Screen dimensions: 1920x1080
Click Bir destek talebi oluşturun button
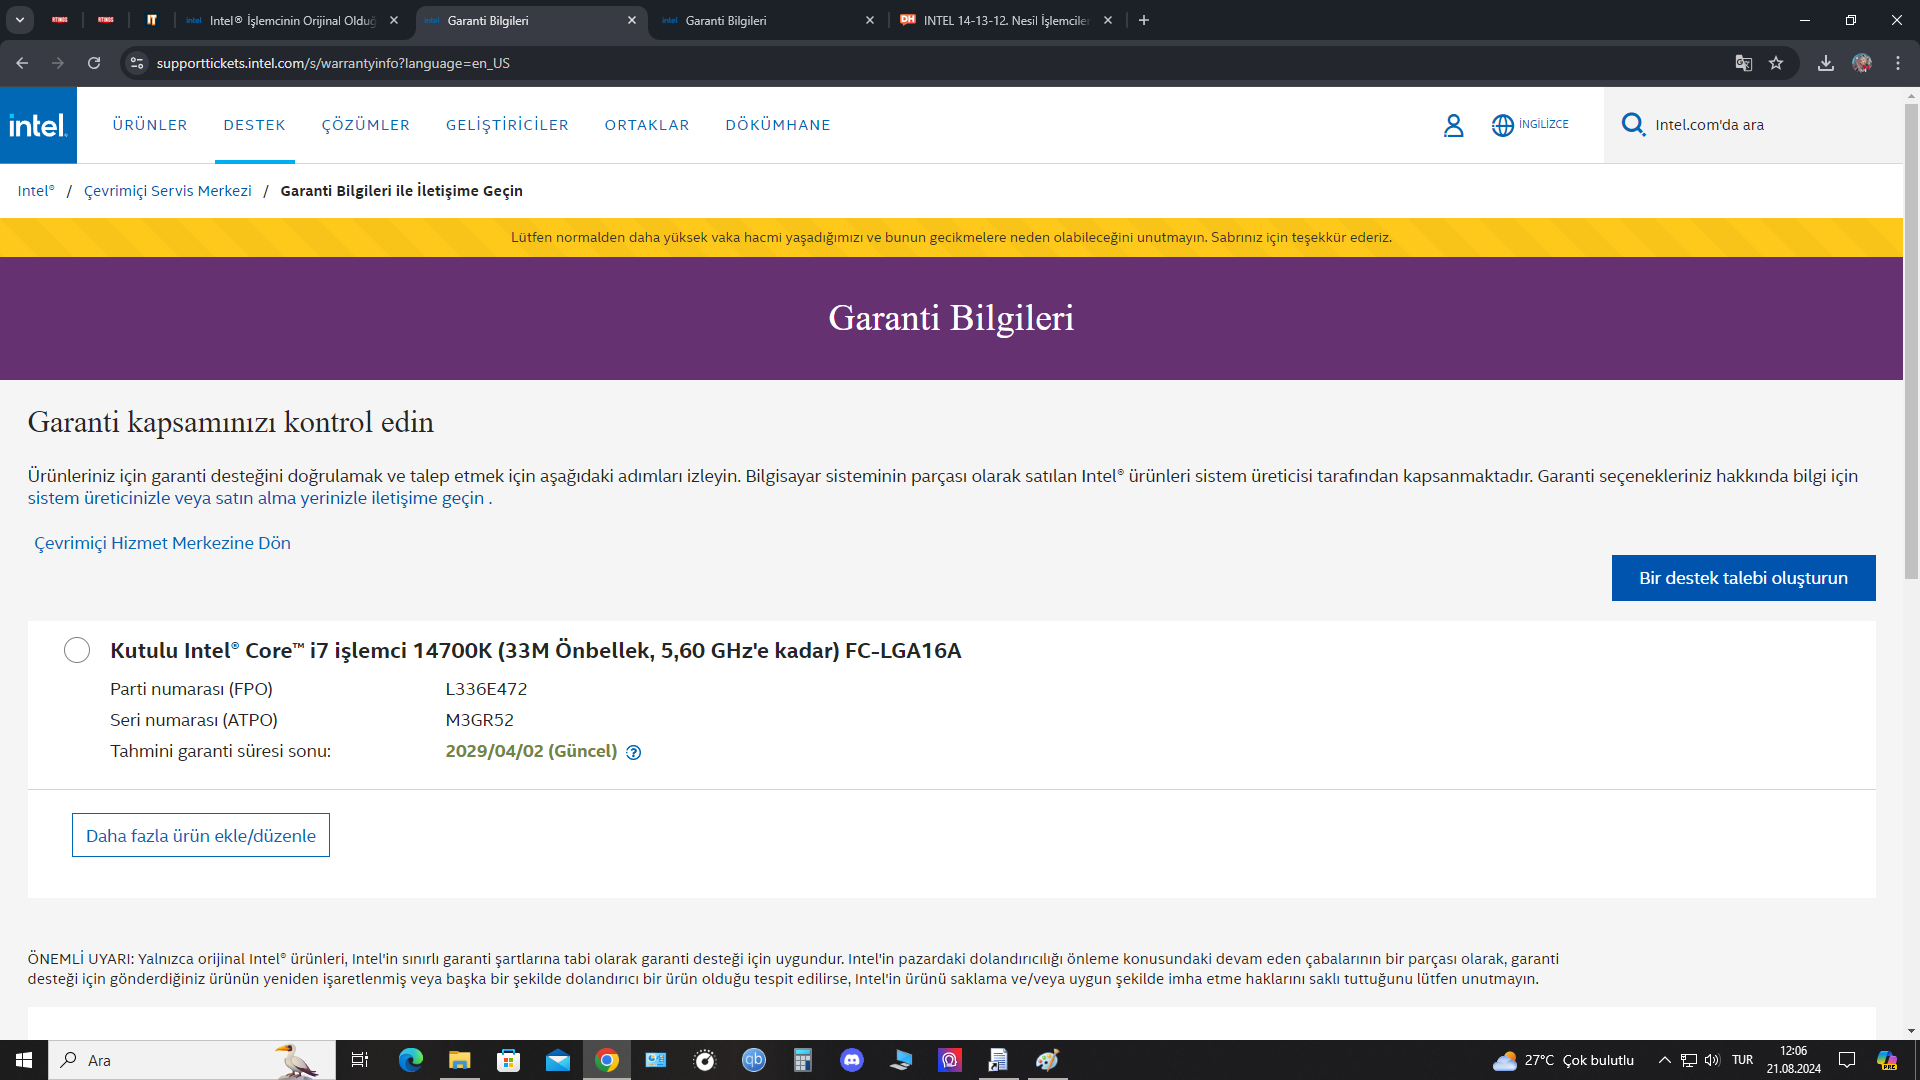(x=1743, y=578)
